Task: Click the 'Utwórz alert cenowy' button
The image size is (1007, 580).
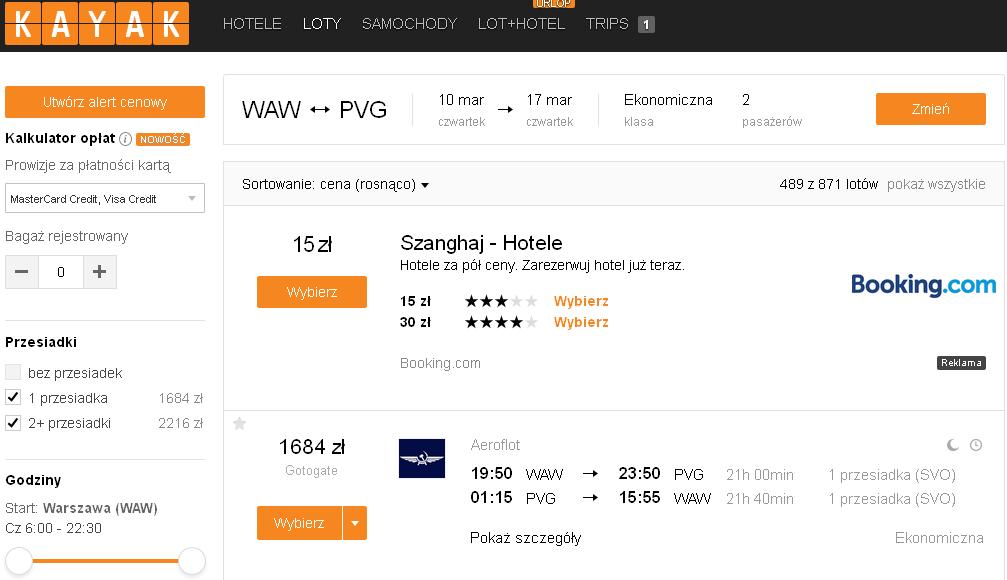Action: [x=105, y=102]
